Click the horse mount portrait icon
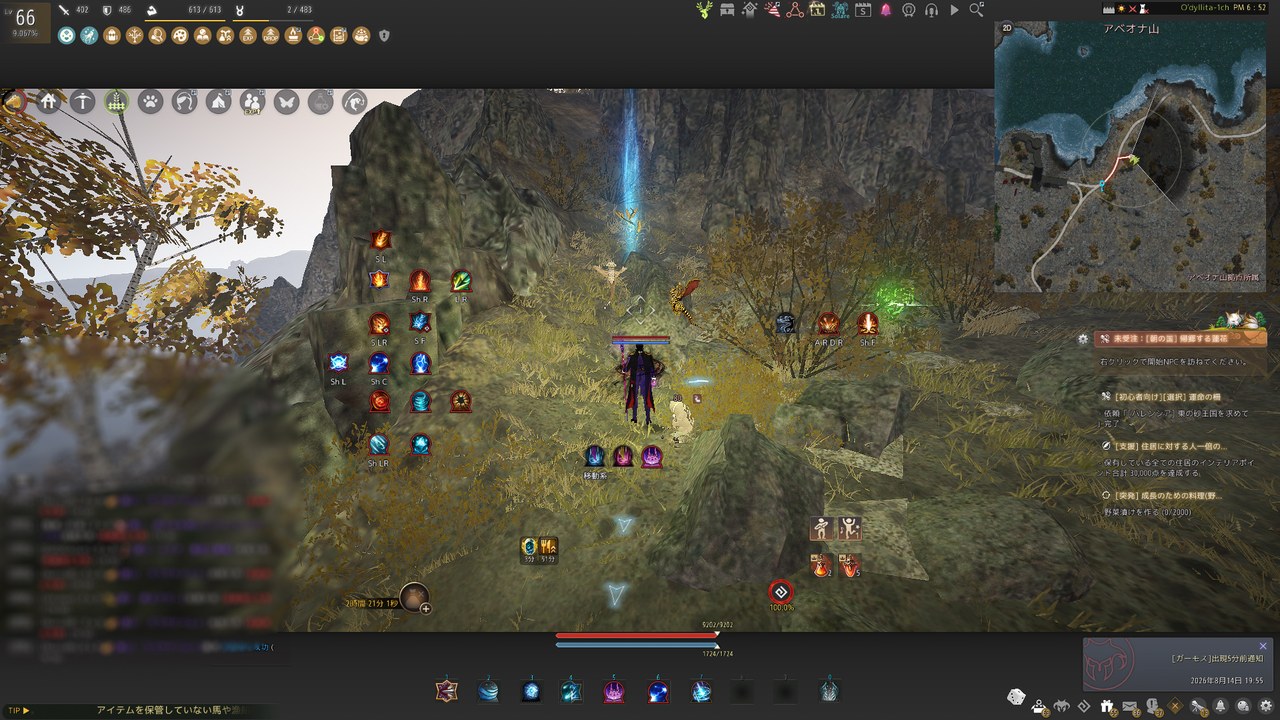The width and height of the screenshot is (1280, 720). [x=13, y=101]
